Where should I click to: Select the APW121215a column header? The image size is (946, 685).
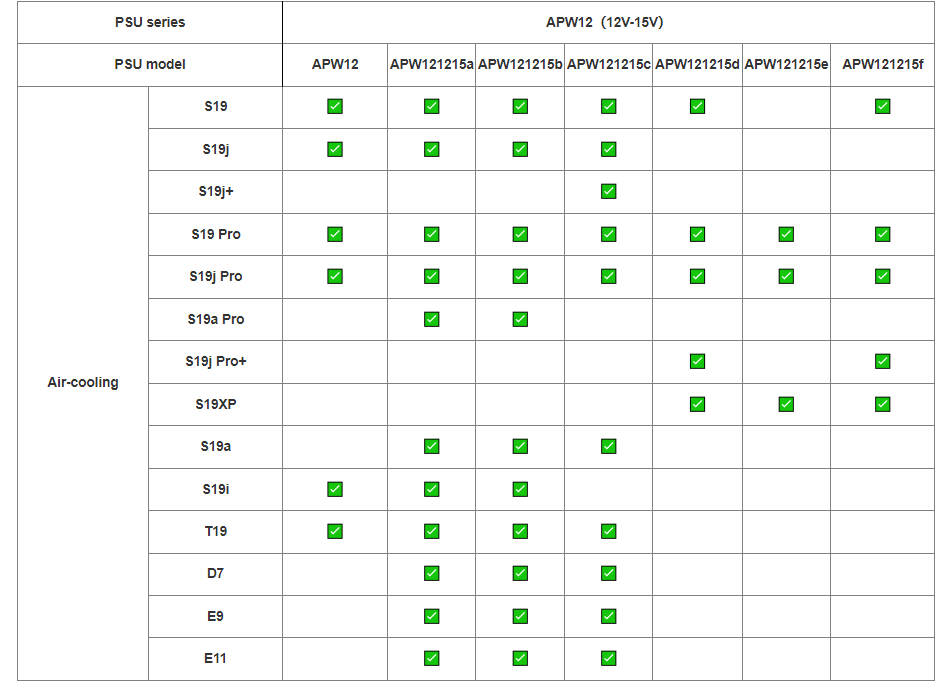point(431,65)
